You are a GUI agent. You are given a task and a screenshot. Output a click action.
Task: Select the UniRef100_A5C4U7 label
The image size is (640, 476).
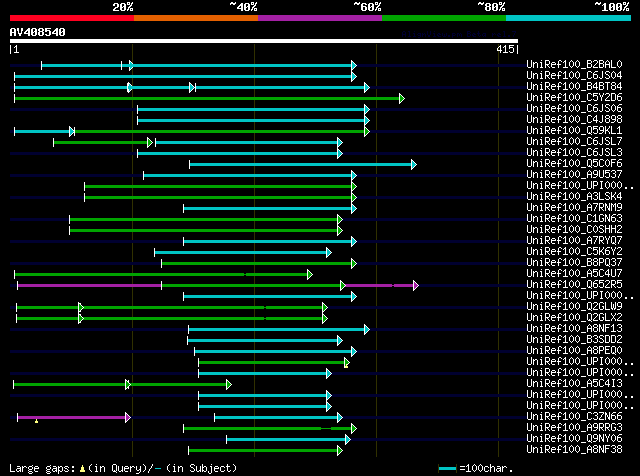point(574,274)
